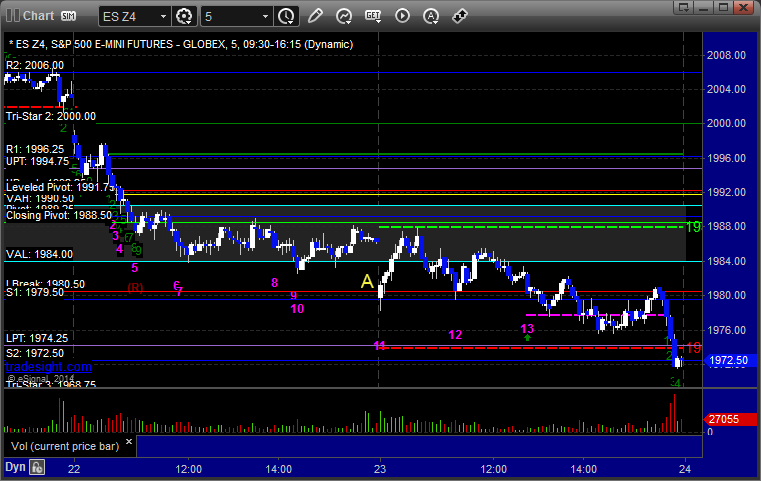Click the interval value 5 field
761x481 pixels.
click(x=230, y=17)
